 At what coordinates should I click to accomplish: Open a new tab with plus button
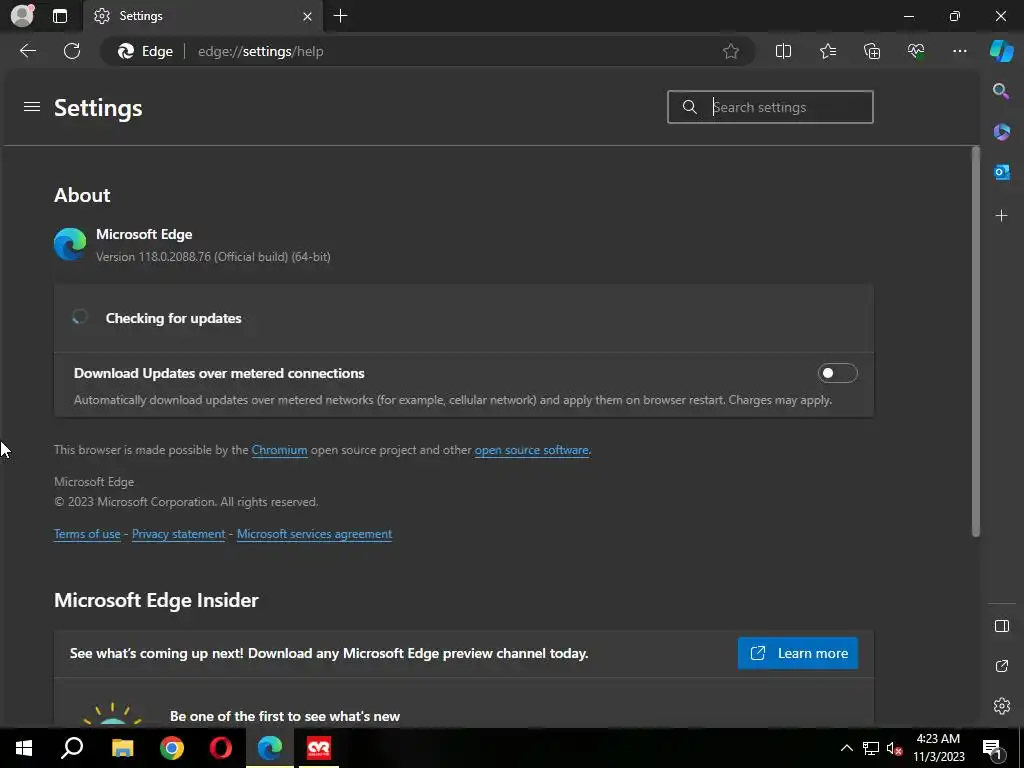coord(340,16)
